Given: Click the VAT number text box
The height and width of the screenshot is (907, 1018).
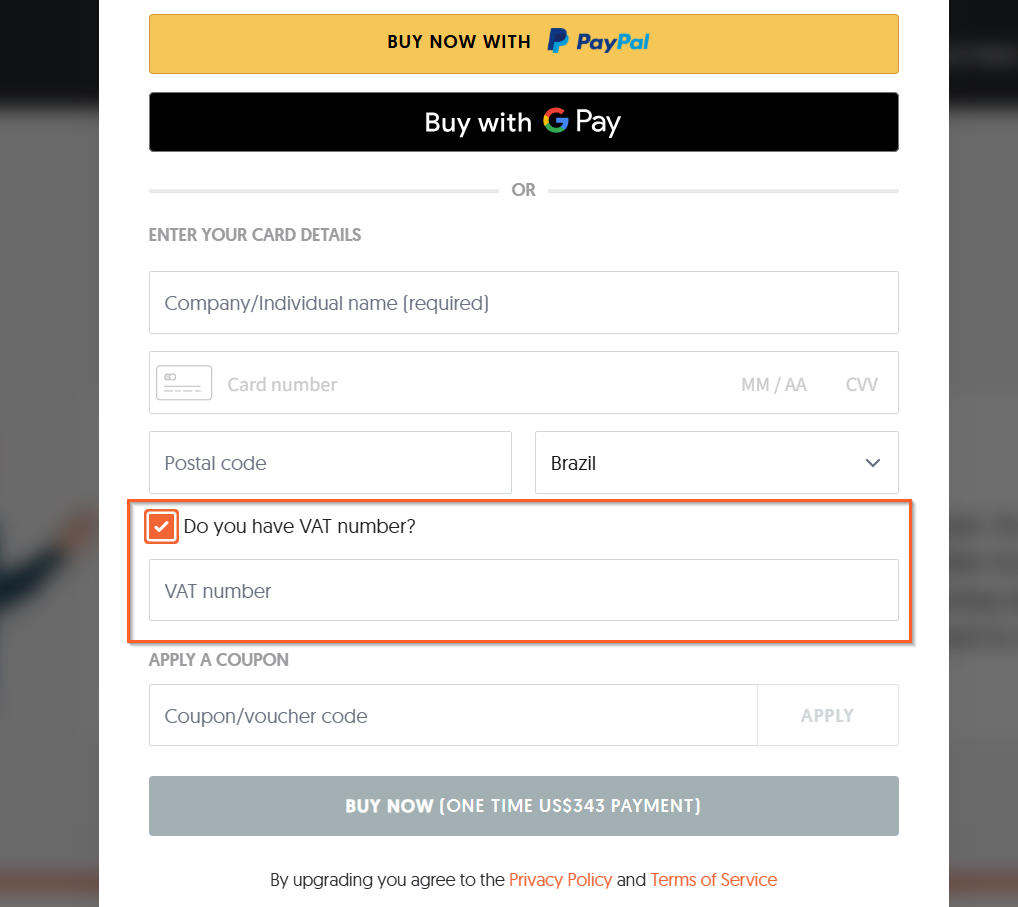Looking at the screenshot, I should coord(523,591).
